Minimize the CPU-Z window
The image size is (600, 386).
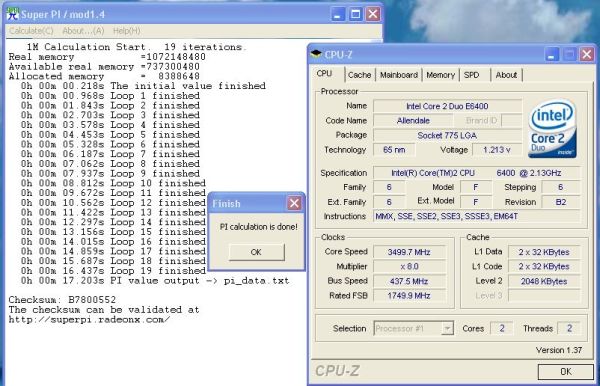551,55
